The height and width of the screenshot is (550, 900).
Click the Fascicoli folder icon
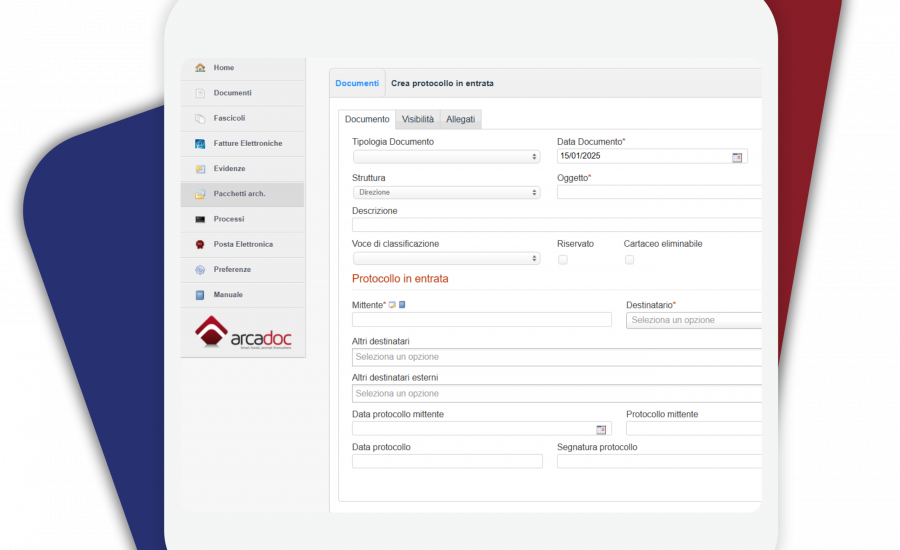(x=200, y=118)
